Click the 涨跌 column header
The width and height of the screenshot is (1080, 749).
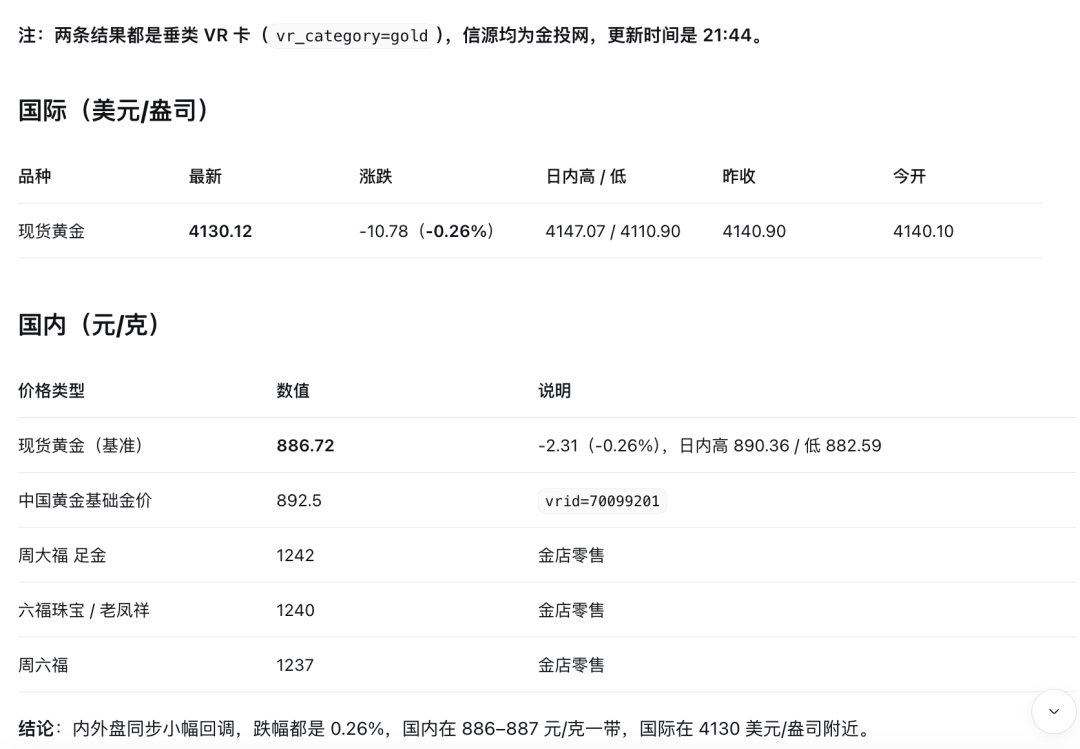click(x=375, y=176)
